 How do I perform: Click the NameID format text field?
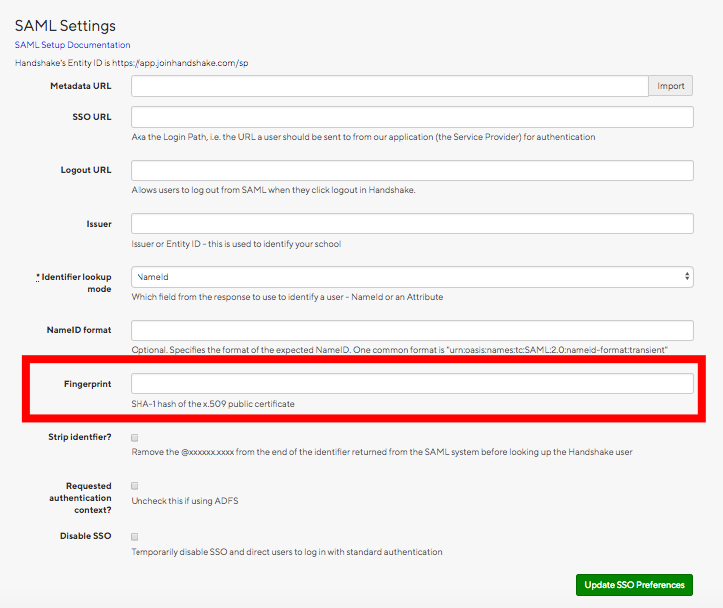412,330
